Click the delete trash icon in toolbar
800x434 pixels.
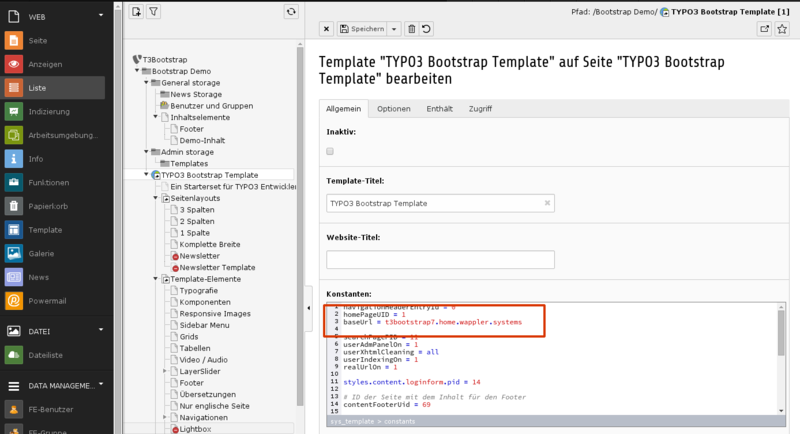click(x=412, y=29)
